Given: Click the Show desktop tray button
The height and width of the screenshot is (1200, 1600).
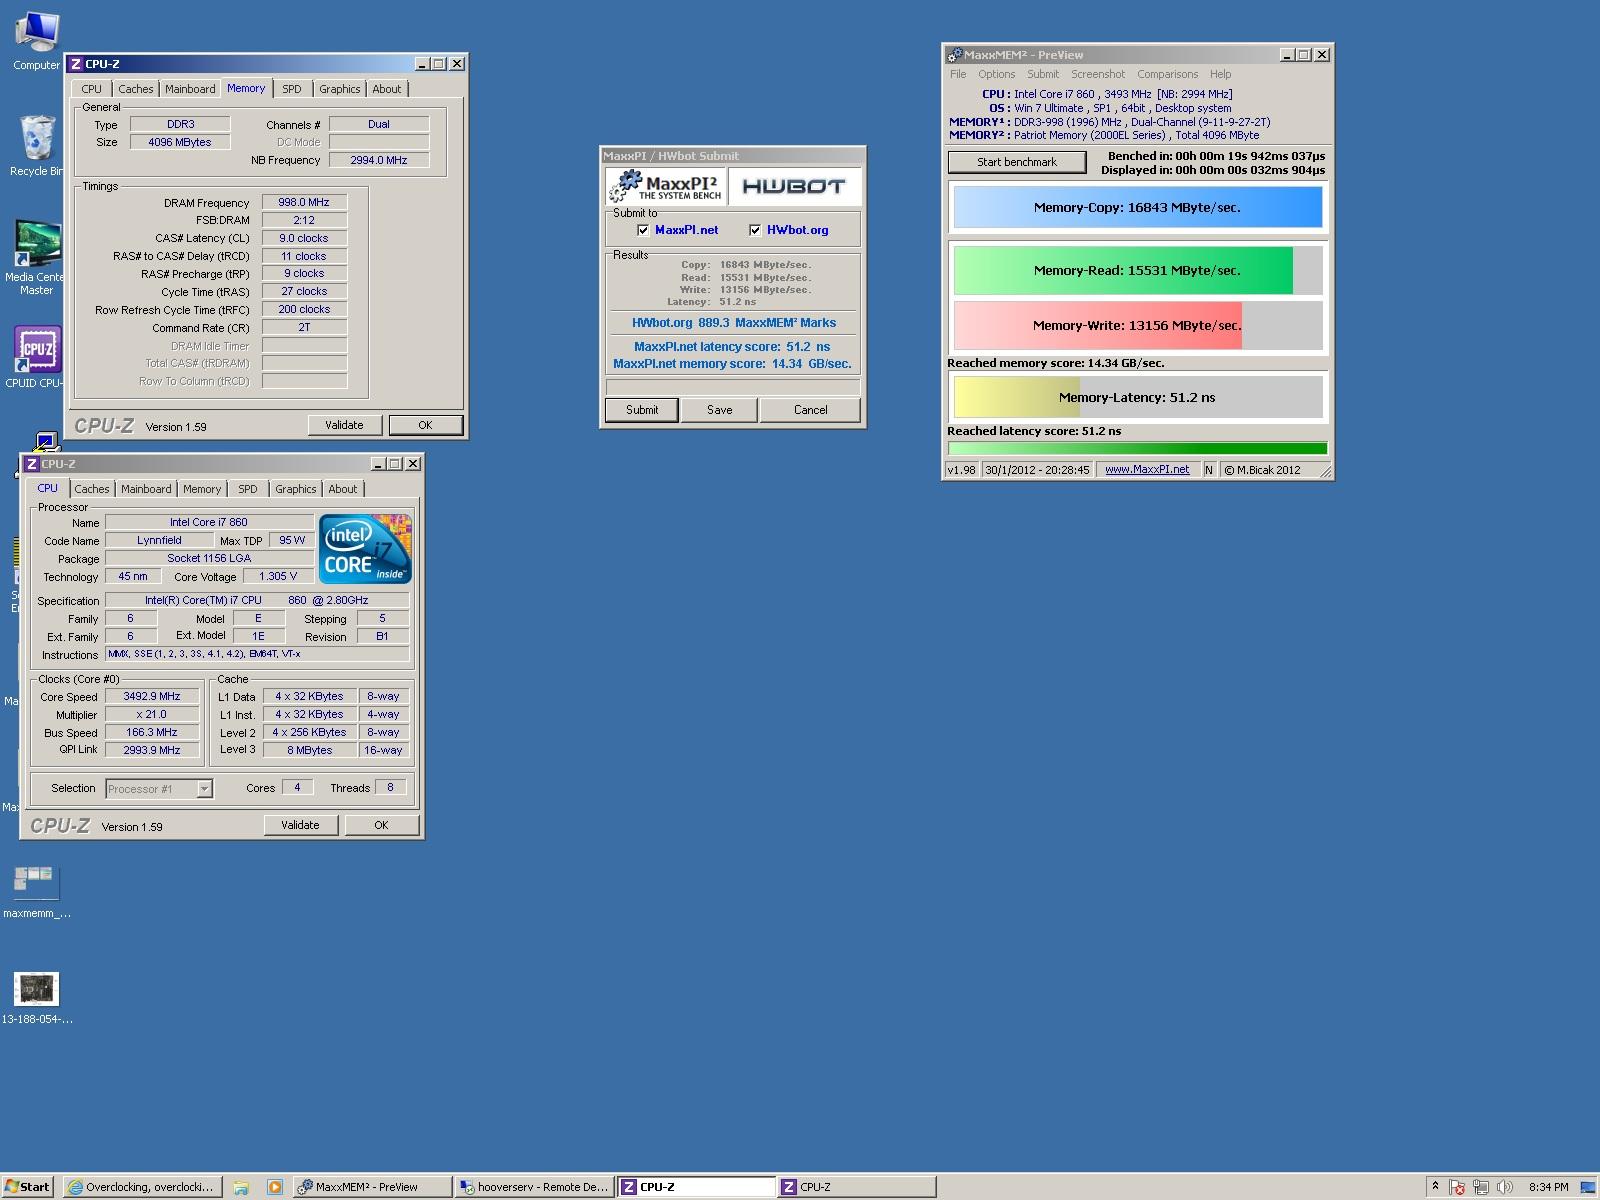Looking at the screenshot, I should click(1588, 1187).
